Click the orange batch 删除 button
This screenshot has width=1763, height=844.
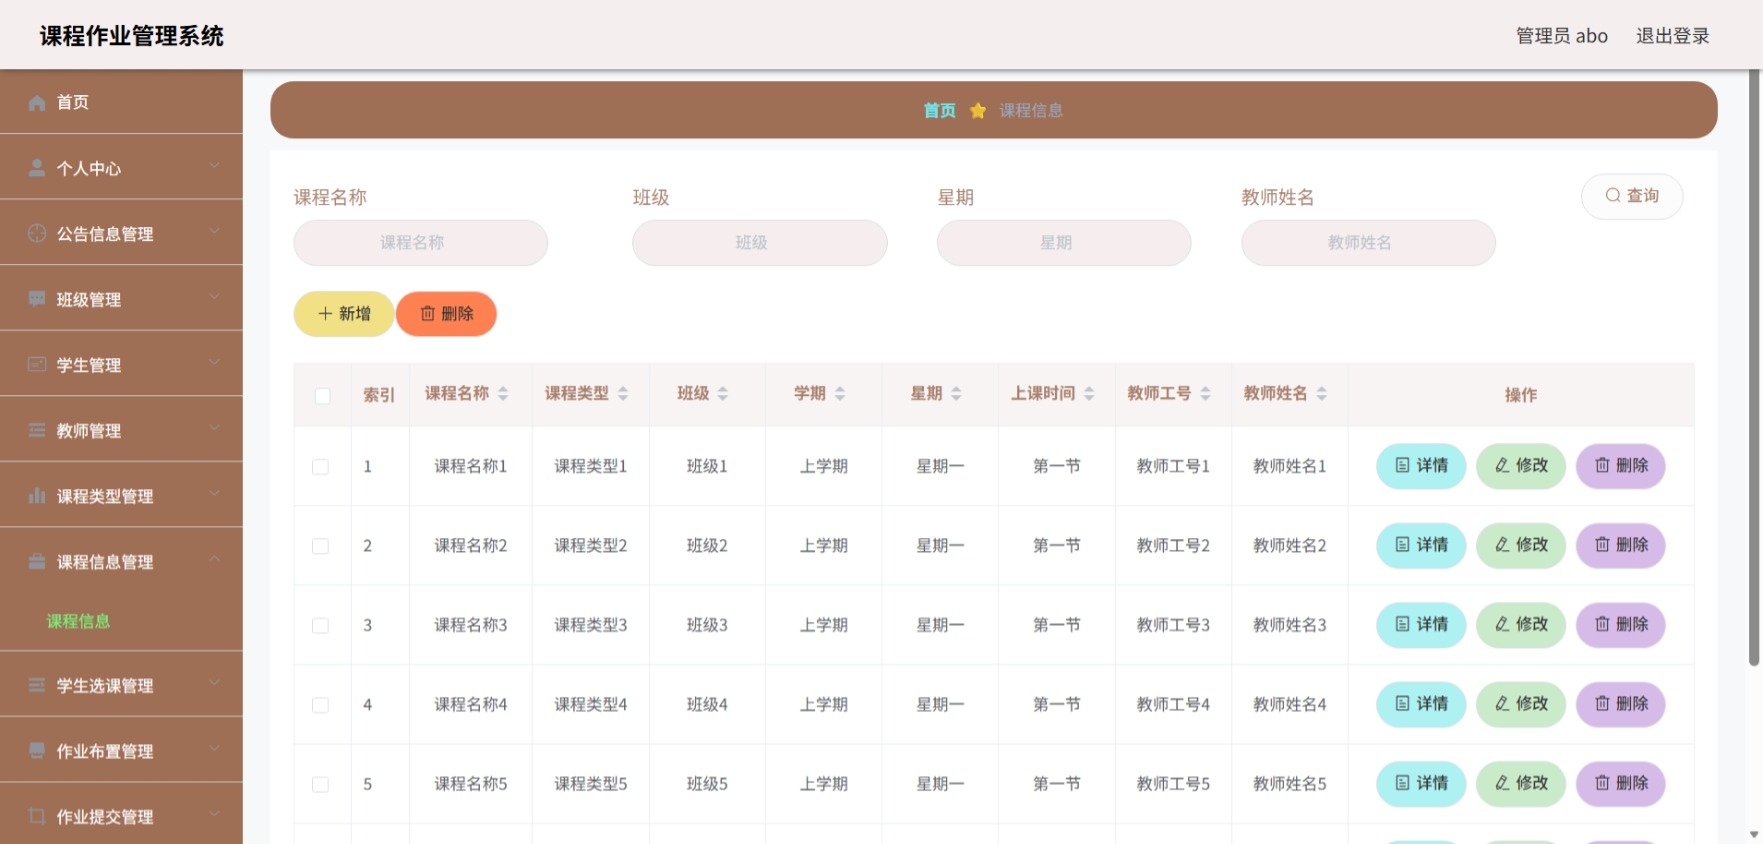point(446,314)
